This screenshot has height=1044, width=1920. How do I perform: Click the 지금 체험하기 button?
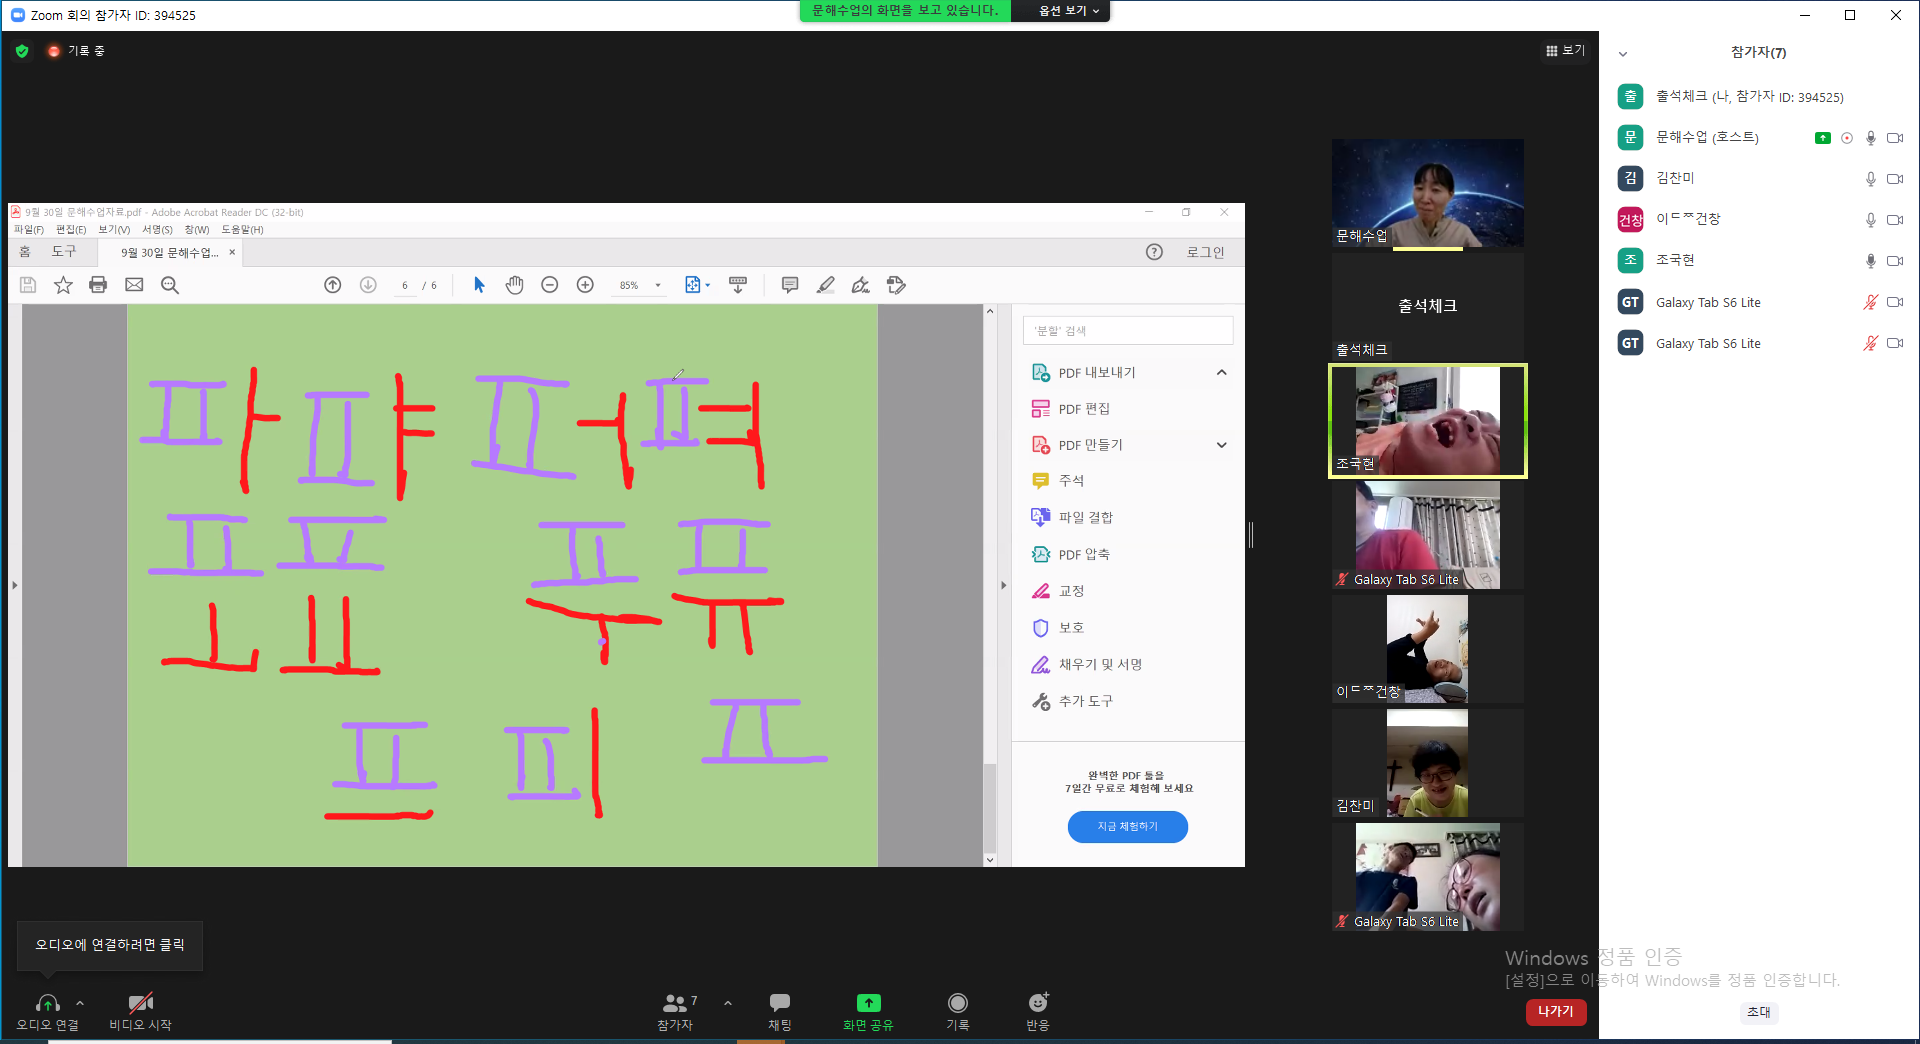point(1128,827)
